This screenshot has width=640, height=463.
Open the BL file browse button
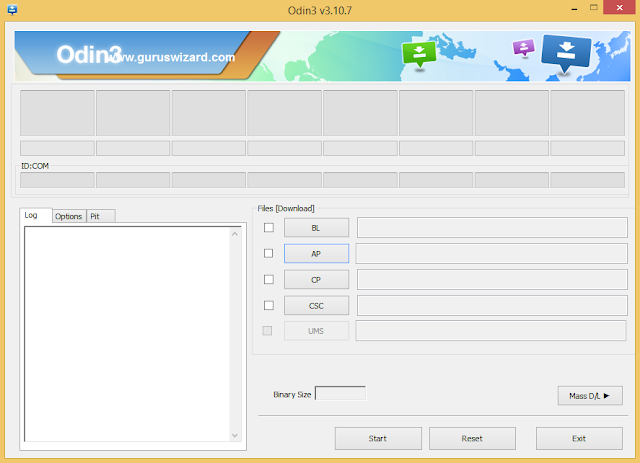(x=316, y=228)
